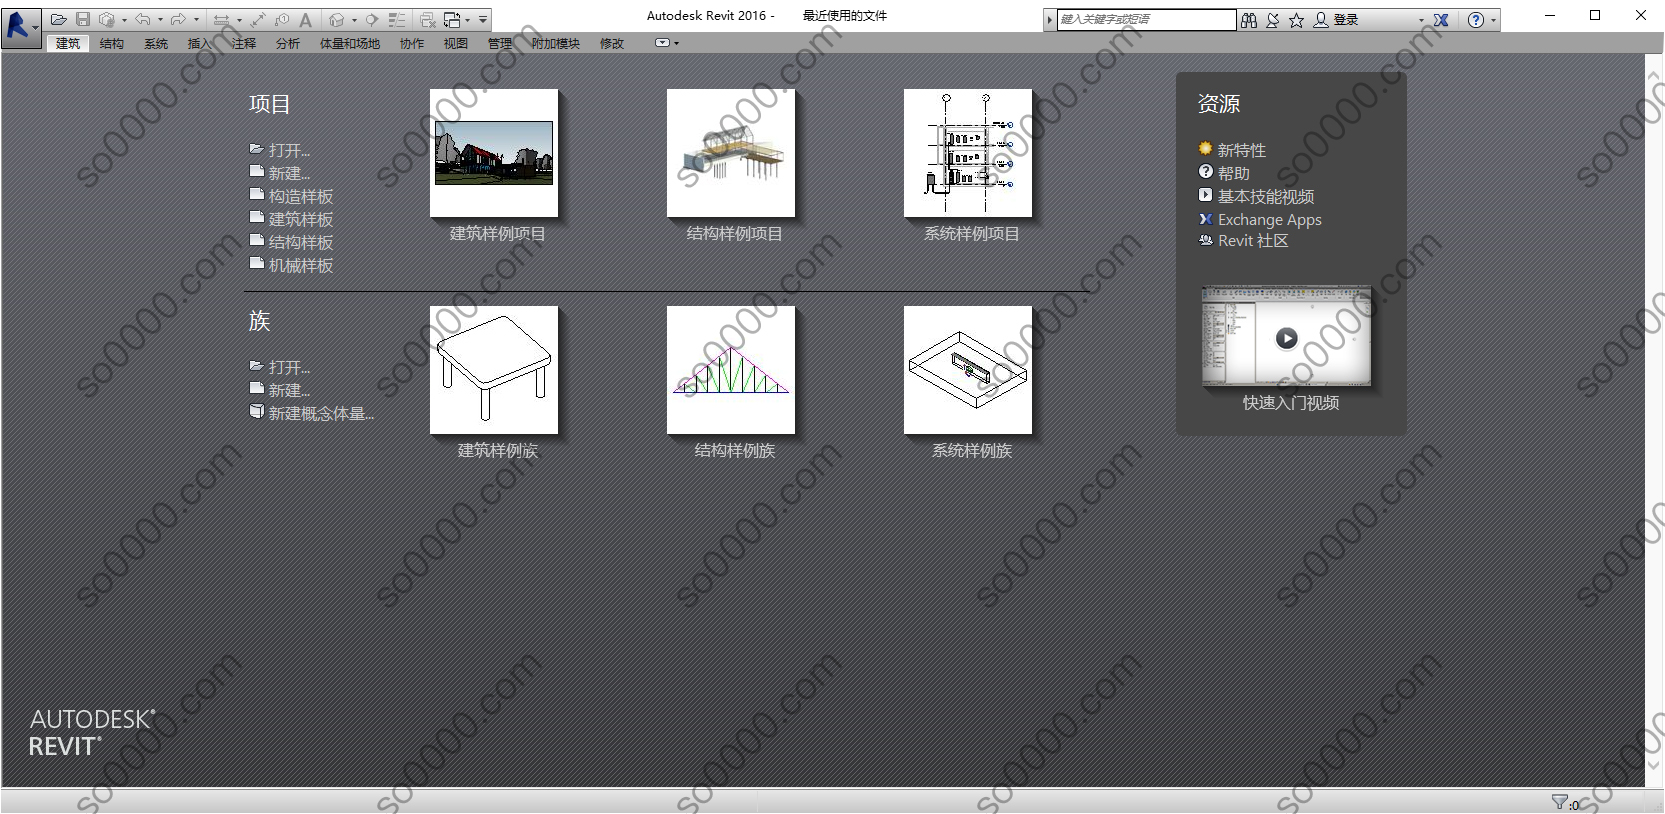Expand the 3D View dropdown arrow
The height and width of the screenshot is (814, 1665).
coord(354,20)
